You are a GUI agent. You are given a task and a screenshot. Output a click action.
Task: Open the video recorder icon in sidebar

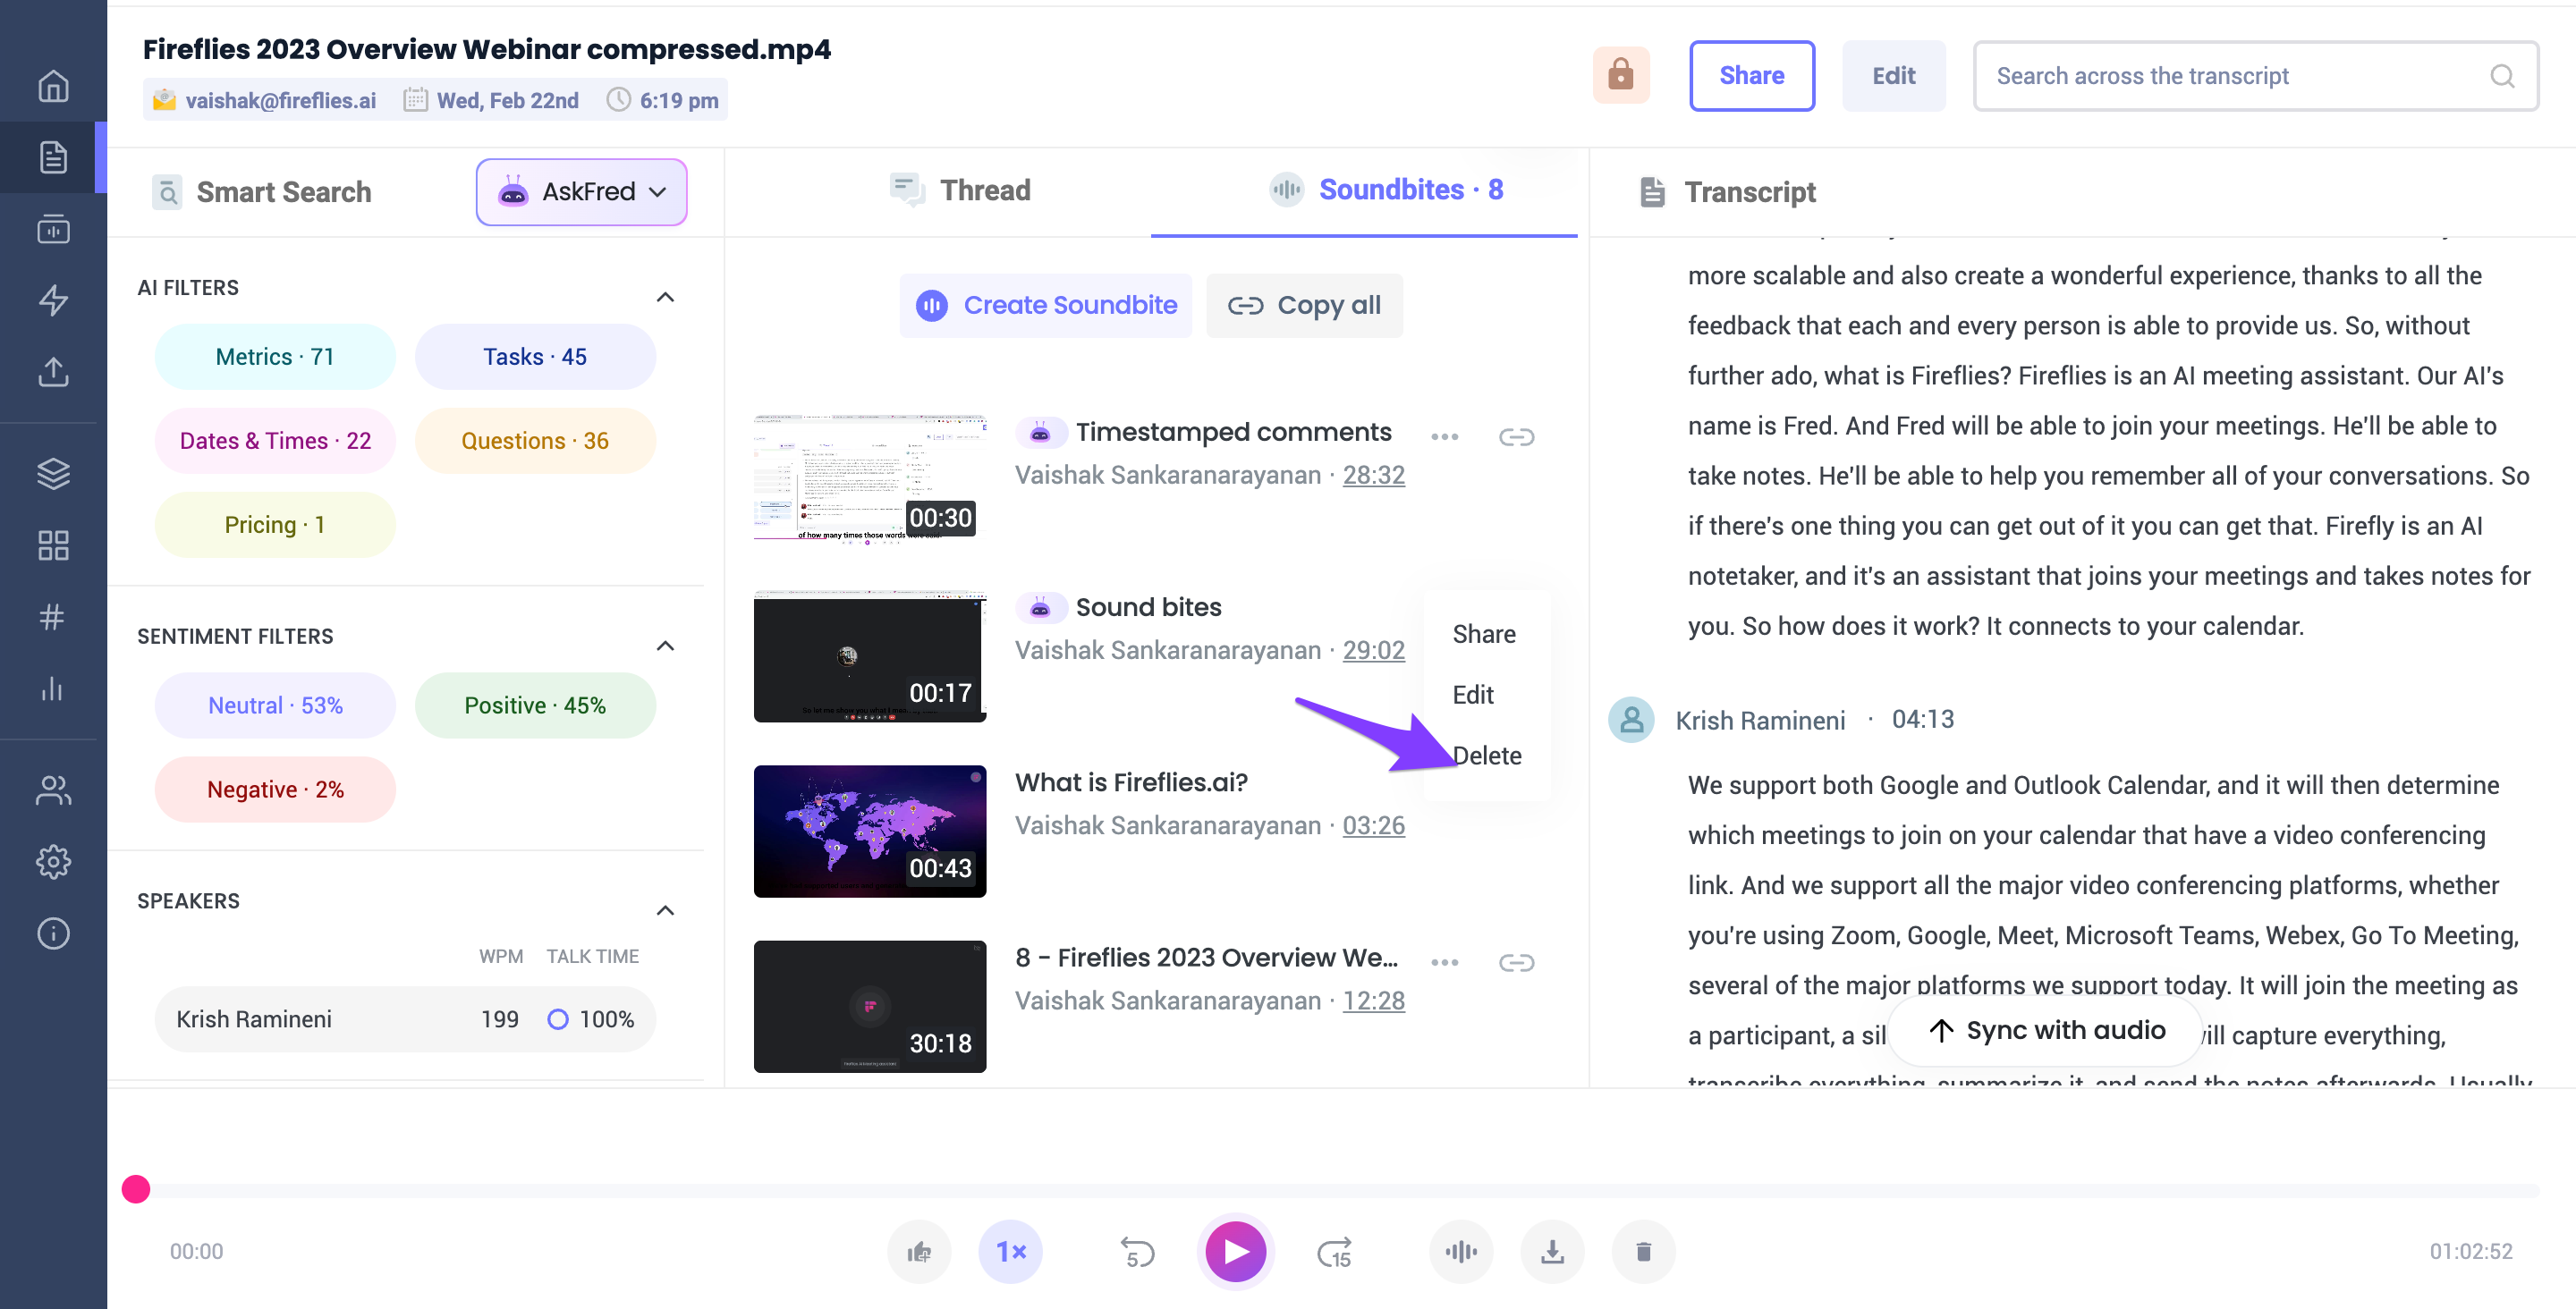53,229
